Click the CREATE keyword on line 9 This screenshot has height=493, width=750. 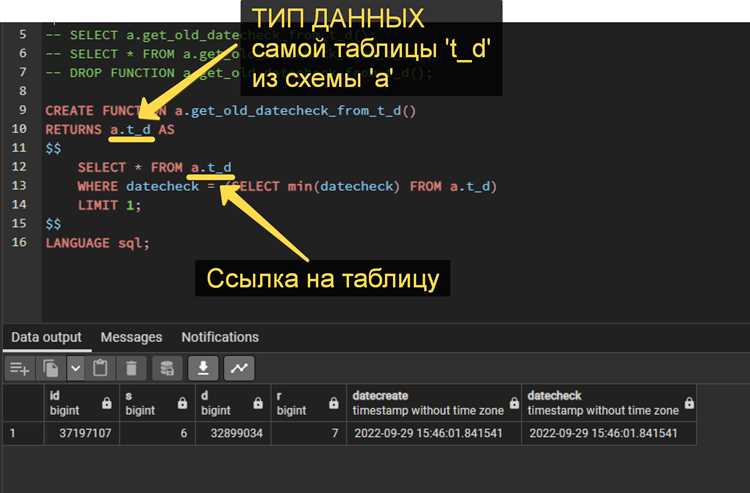tap(69, 111)
